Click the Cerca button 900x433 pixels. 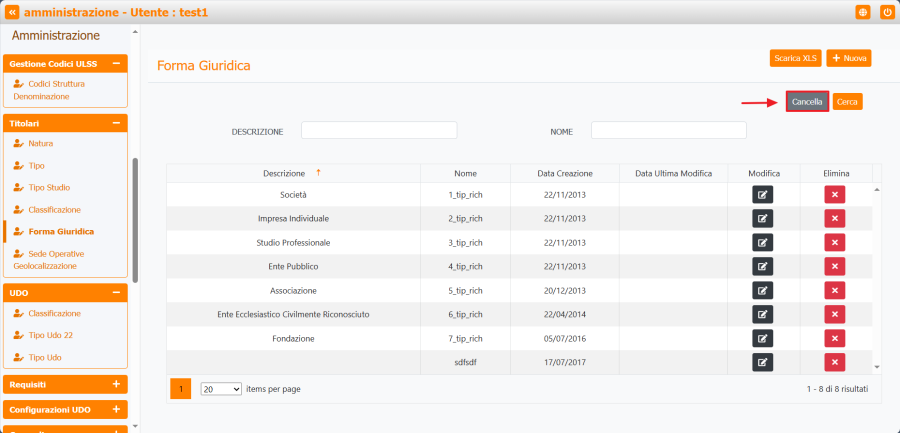click(x=847, y=102)
